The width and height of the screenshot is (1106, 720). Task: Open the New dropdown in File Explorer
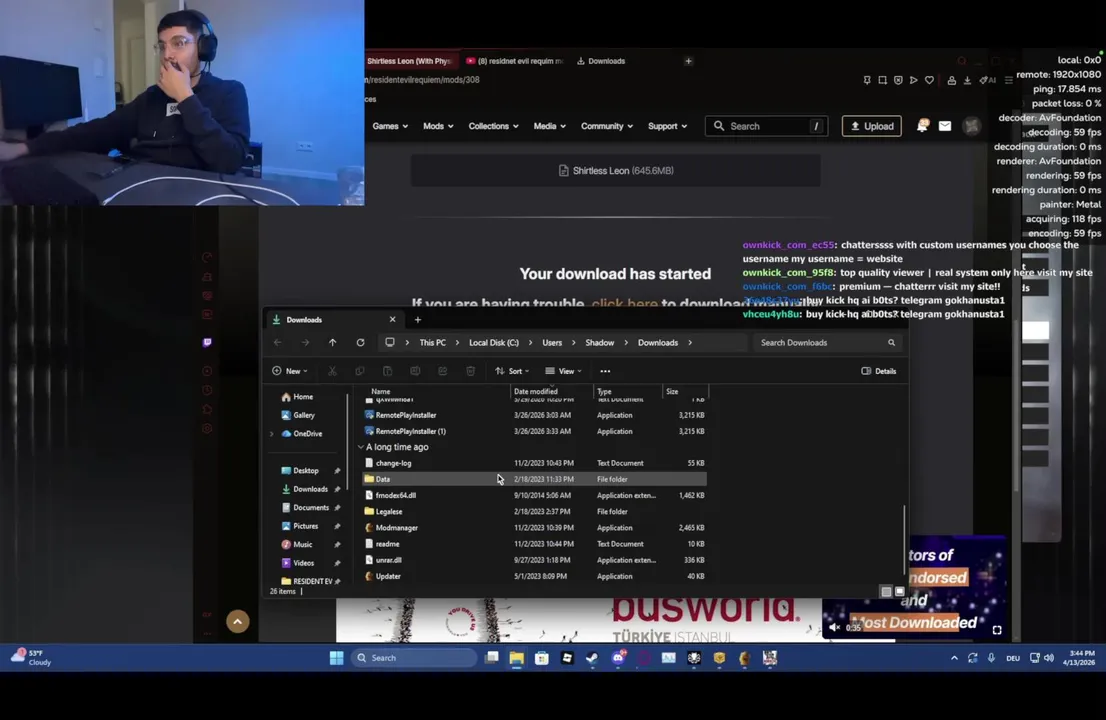click(290, 371)
